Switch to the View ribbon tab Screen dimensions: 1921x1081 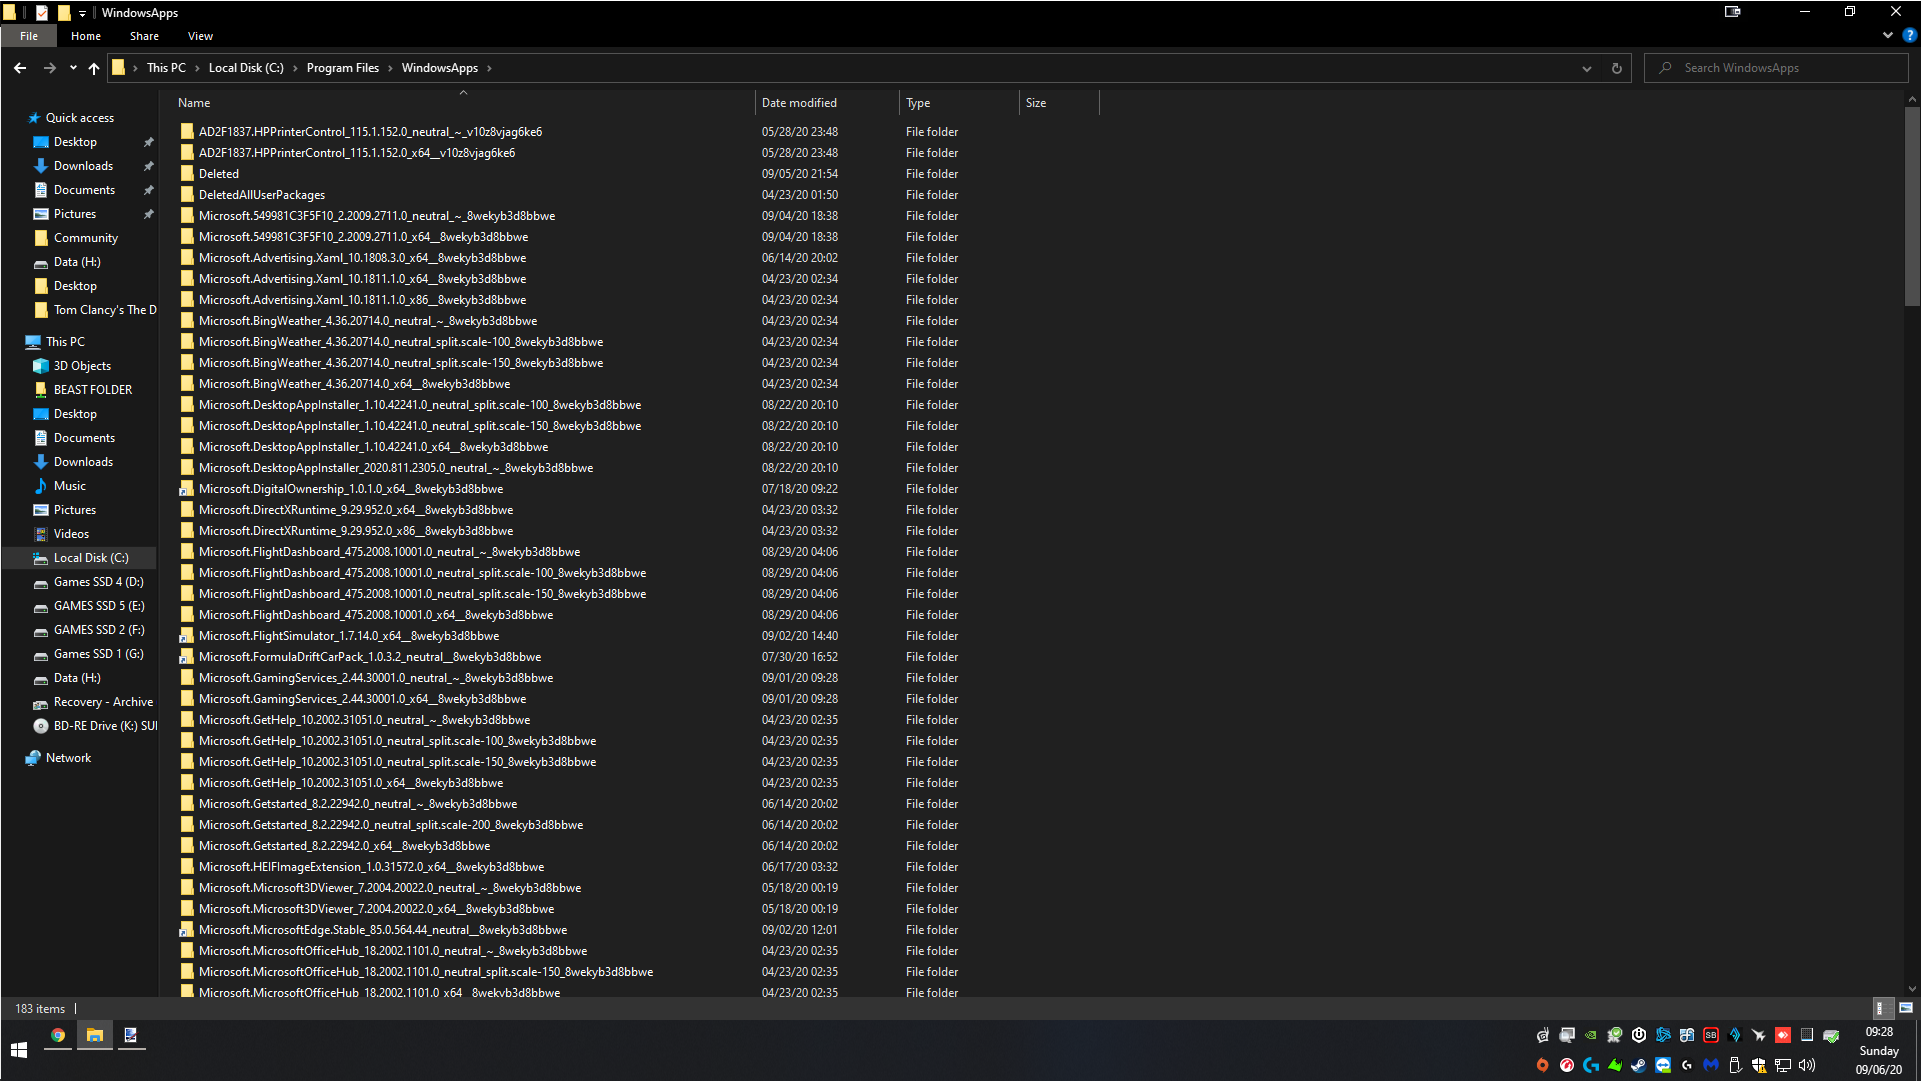click(200, 36)
